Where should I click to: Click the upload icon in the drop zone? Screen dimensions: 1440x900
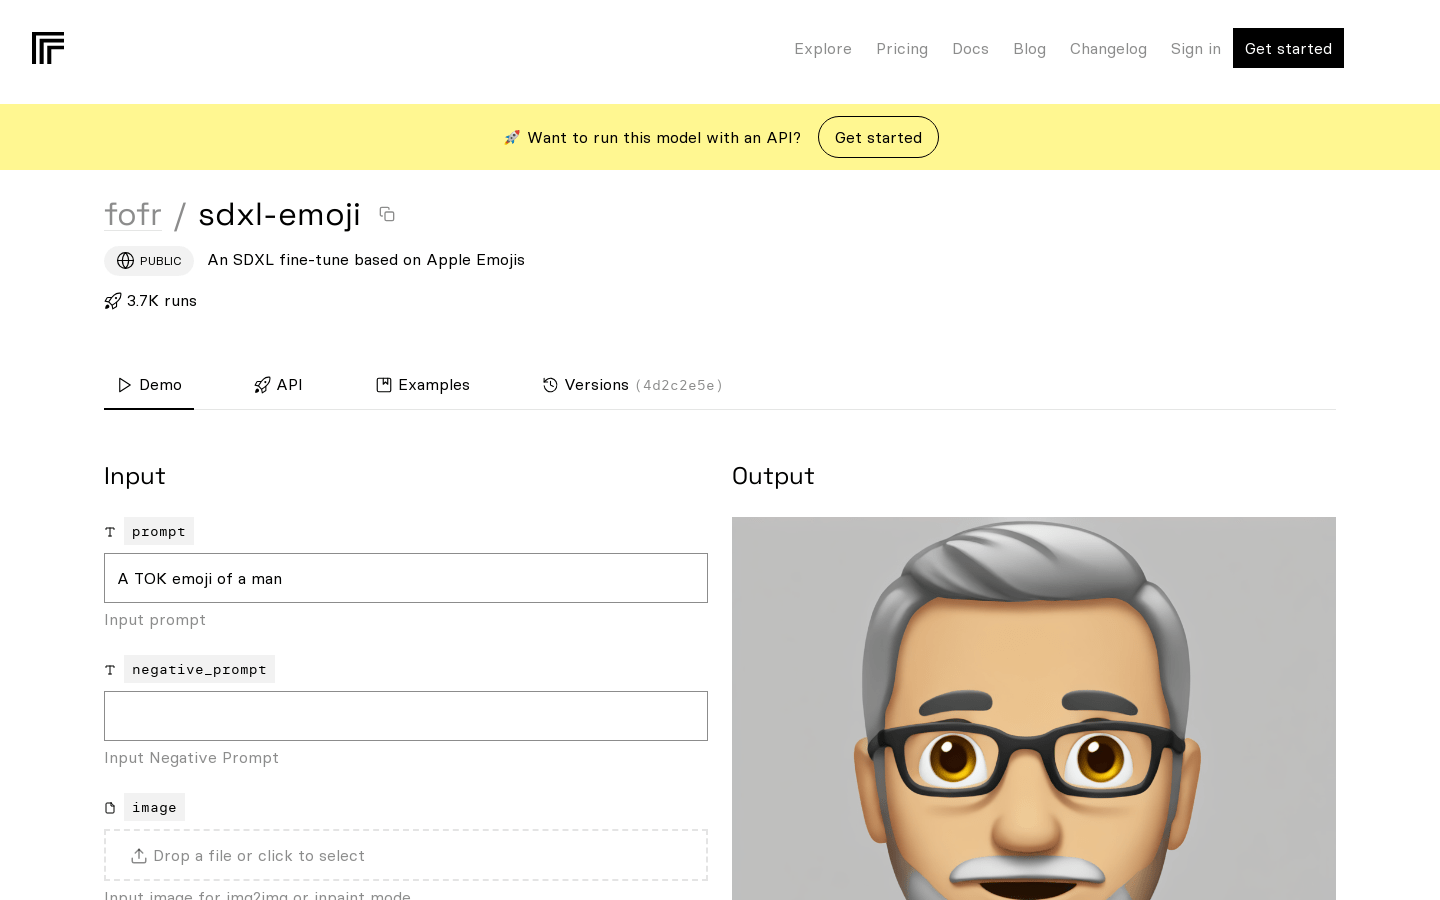tap(139, 856)
